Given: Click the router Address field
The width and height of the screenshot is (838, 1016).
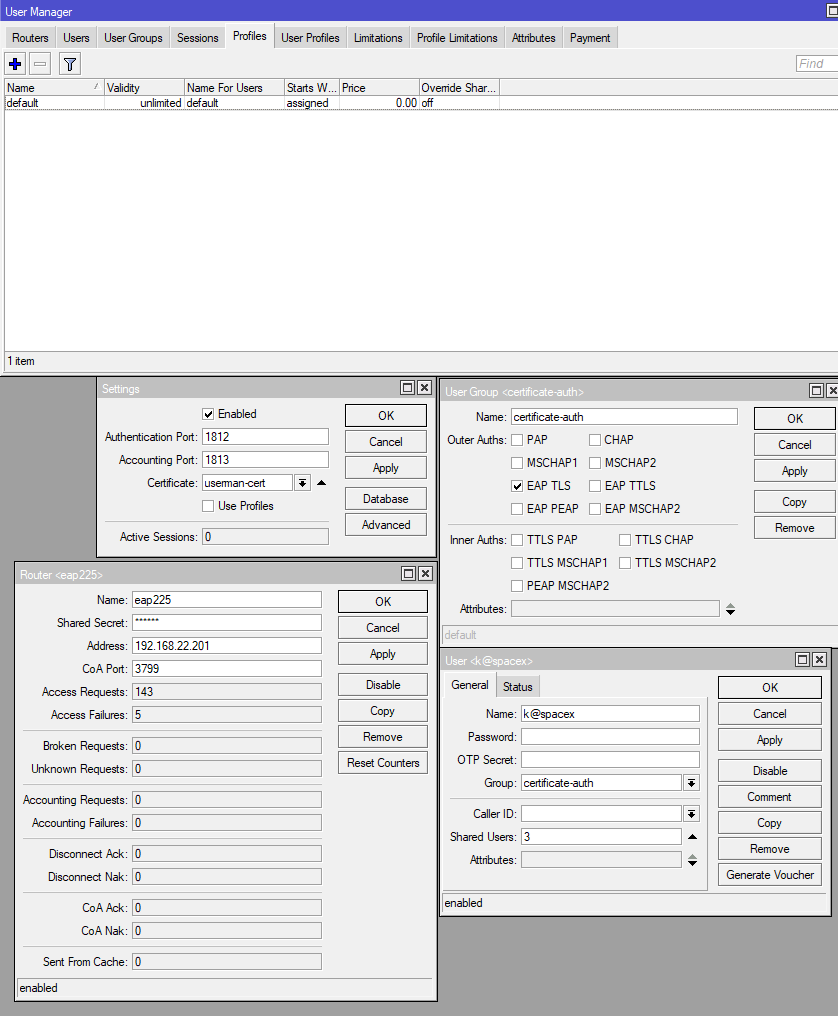Looking at the screenshot, I should [227, 645].
